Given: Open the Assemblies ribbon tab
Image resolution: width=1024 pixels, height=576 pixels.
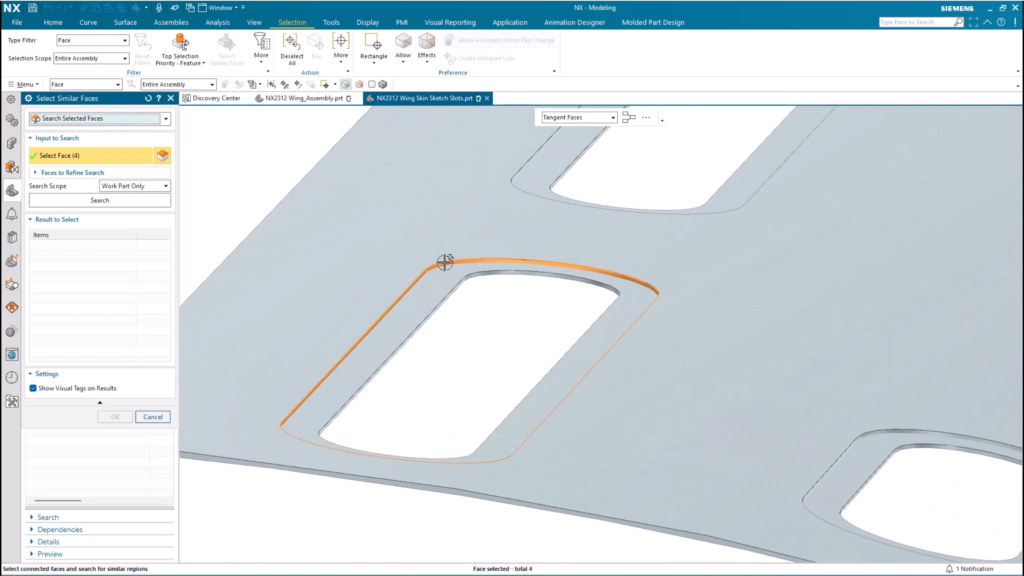Looking at the screenshot, I should [x=170, y=21].
